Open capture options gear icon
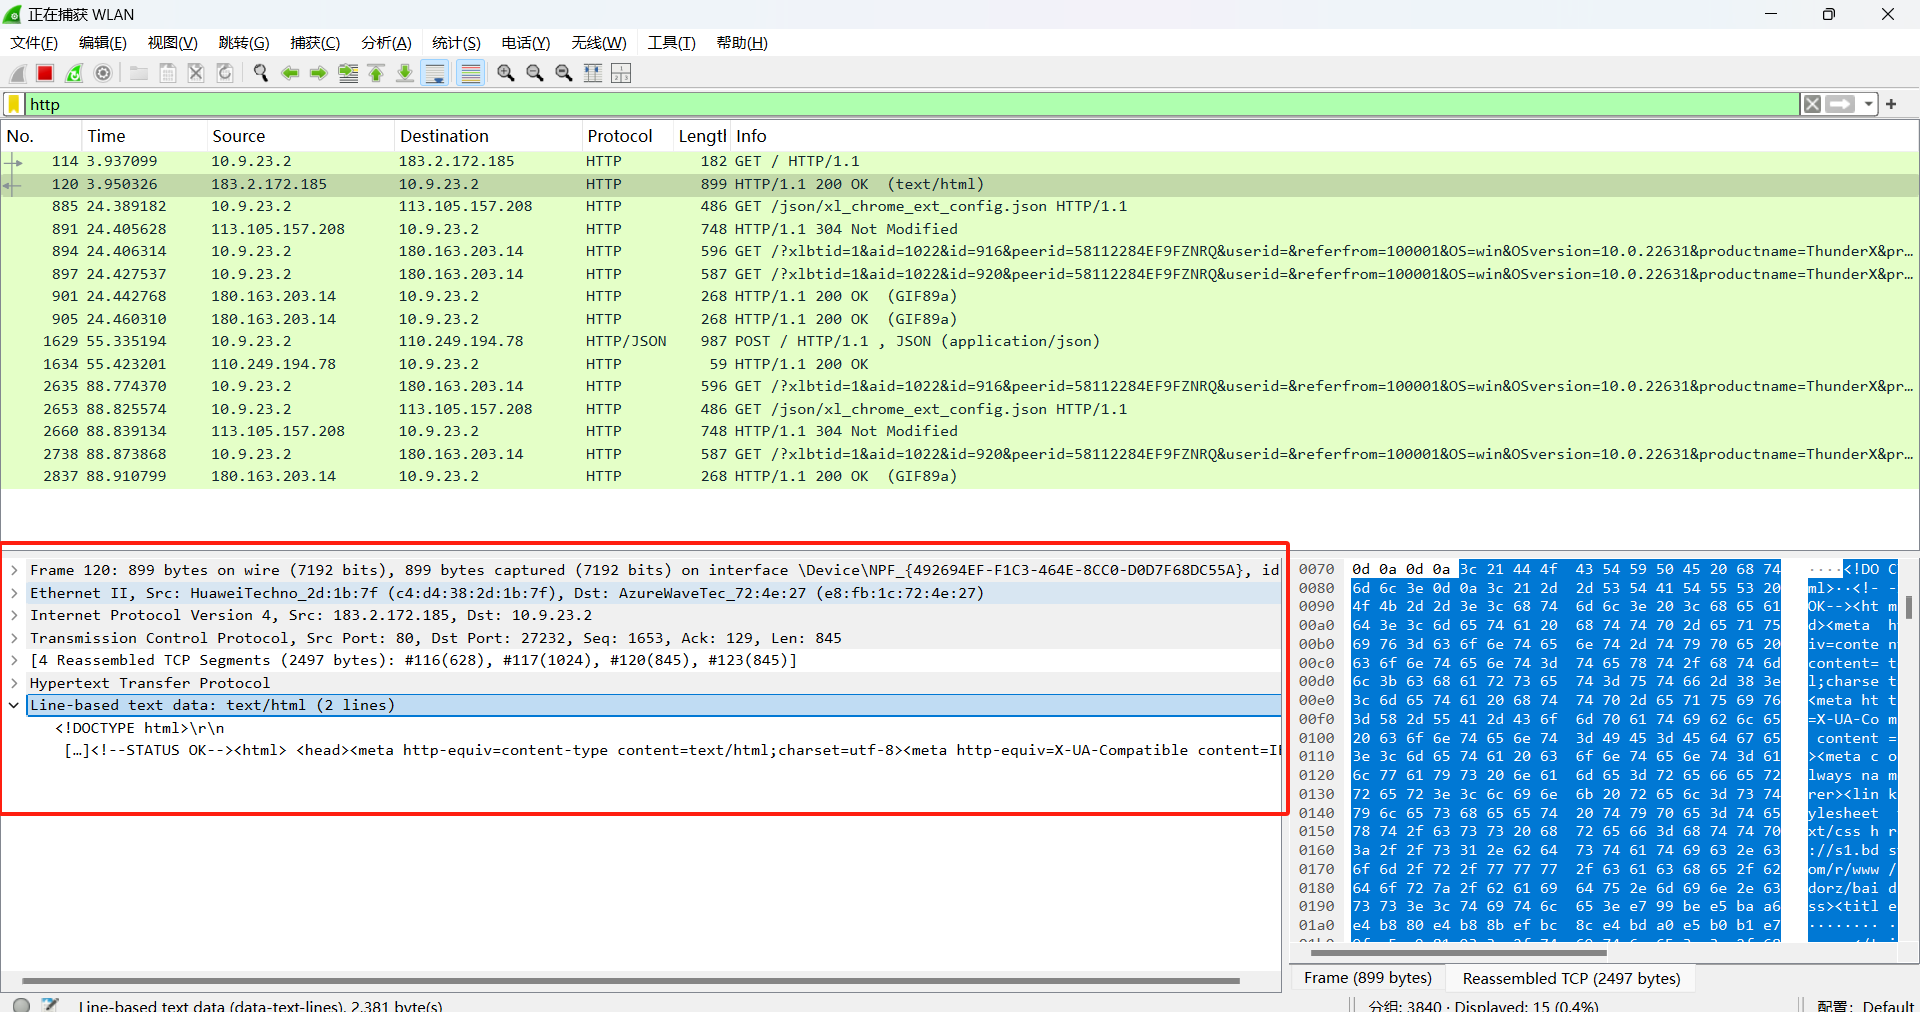This screenshot has height=1012, width=1920. [103, 73]
